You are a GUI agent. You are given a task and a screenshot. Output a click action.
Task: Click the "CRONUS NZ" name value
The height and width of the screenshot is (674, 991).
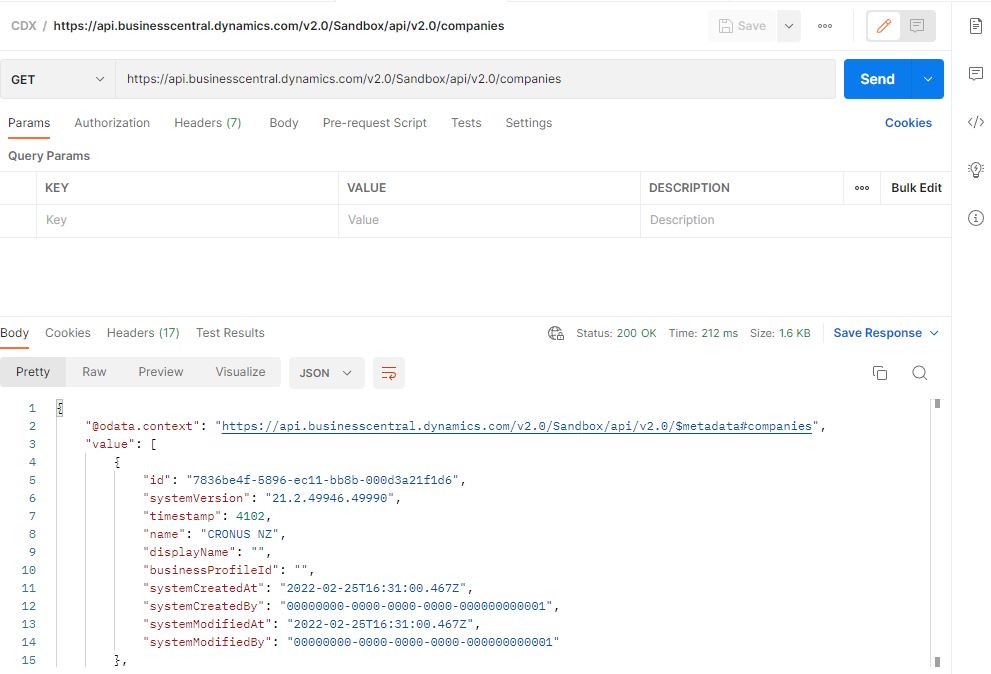click(240, 534)
